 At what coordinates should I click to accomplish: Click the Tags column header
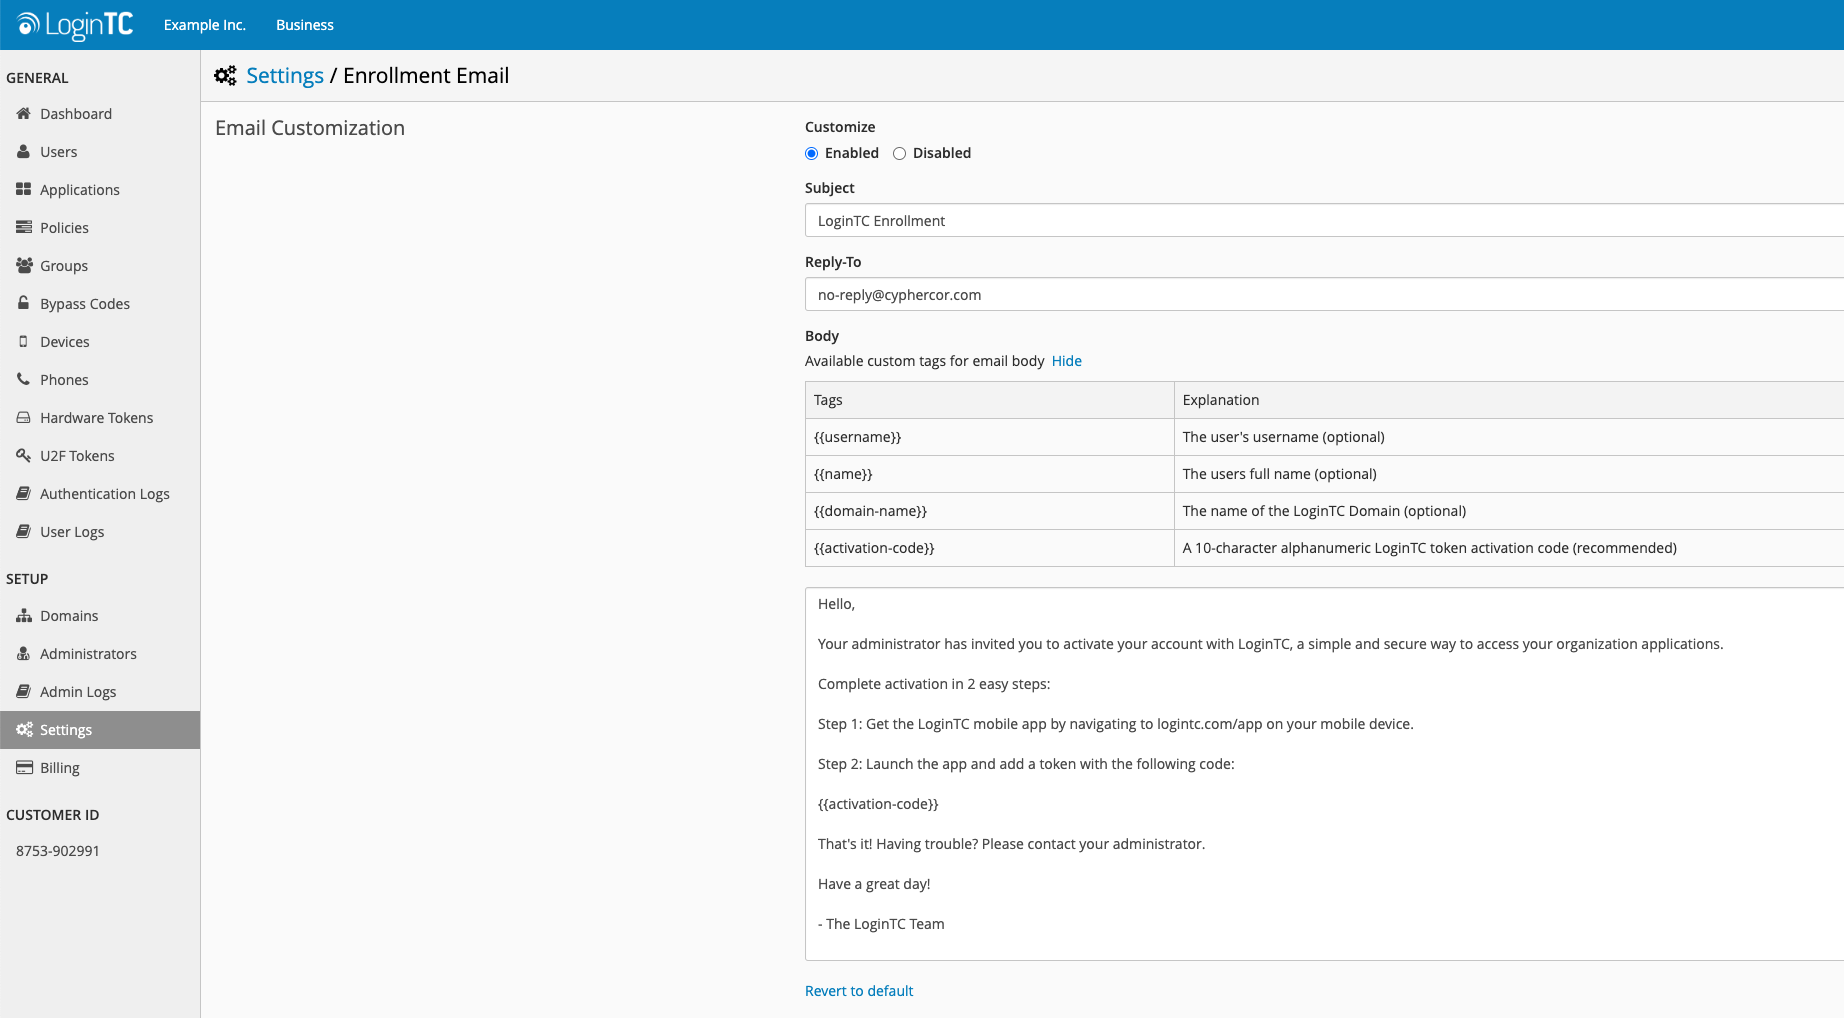(x=989, y=400)
